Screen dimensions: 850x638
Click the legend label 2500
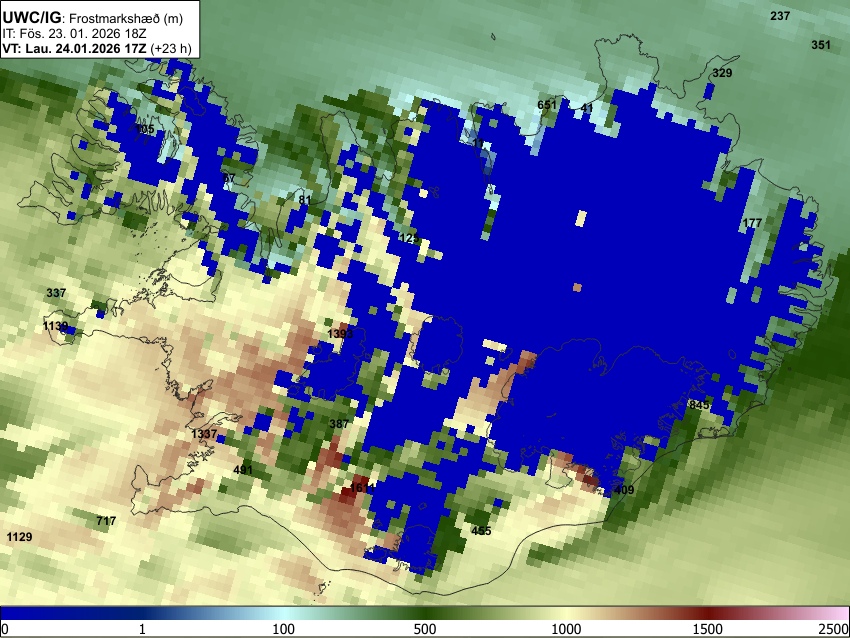(834, 629)
